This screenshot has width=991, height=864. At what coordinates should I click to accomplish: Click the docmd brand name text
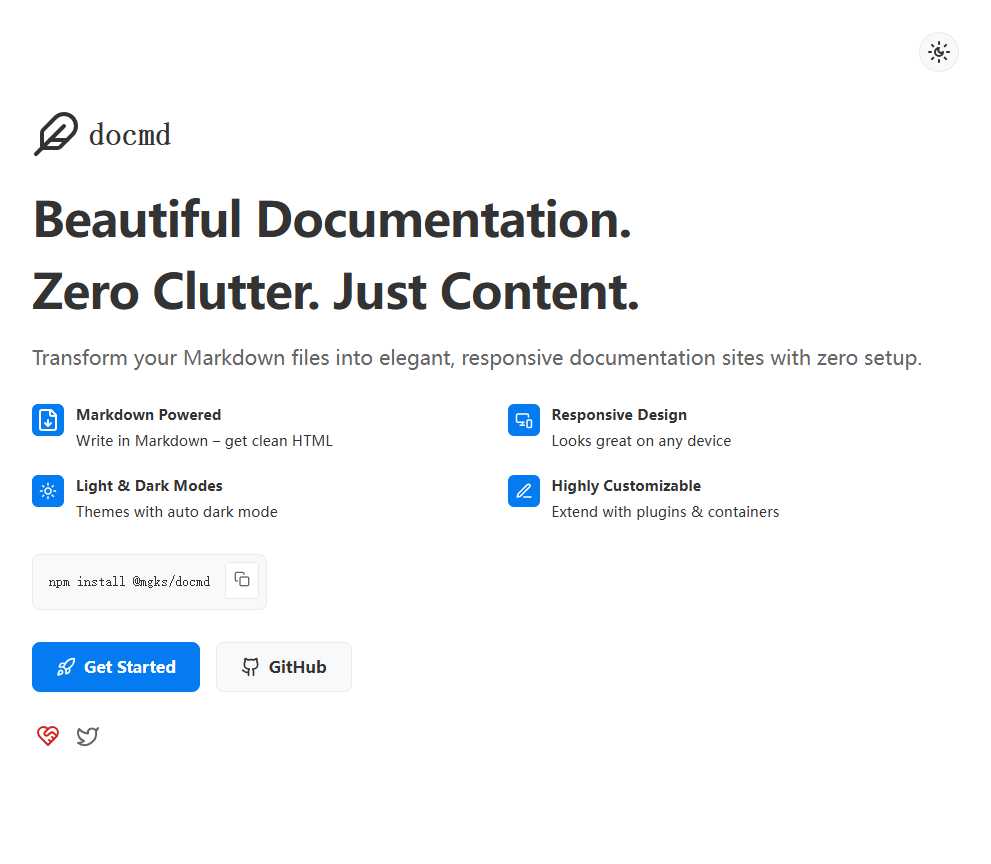[x=130, y=134]
